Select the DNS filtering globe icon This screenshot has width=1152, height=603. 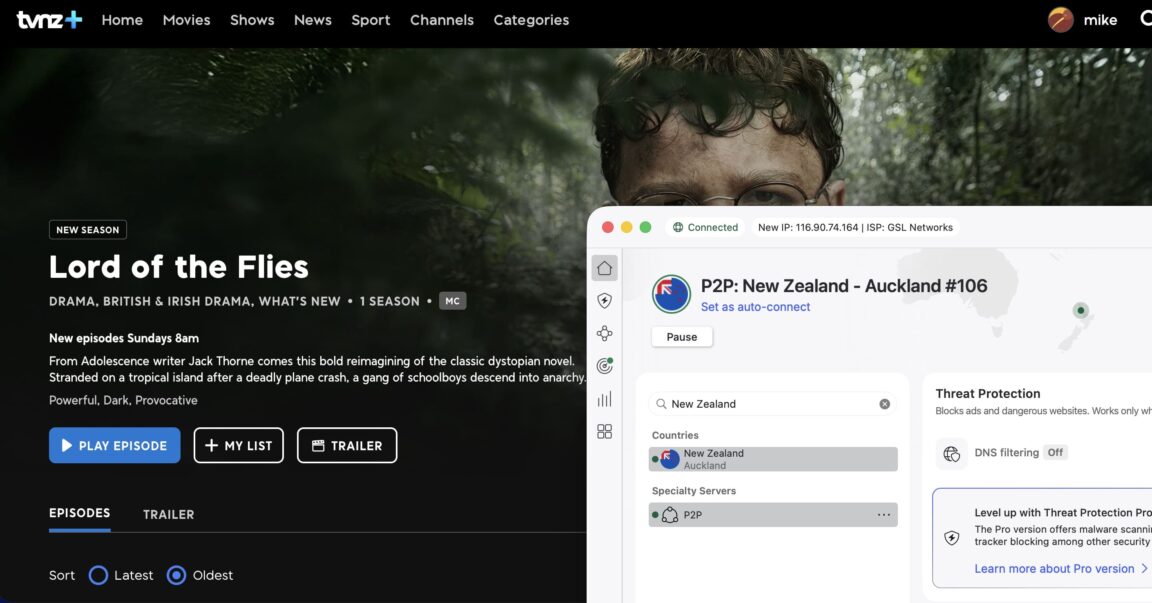point(951,453)
